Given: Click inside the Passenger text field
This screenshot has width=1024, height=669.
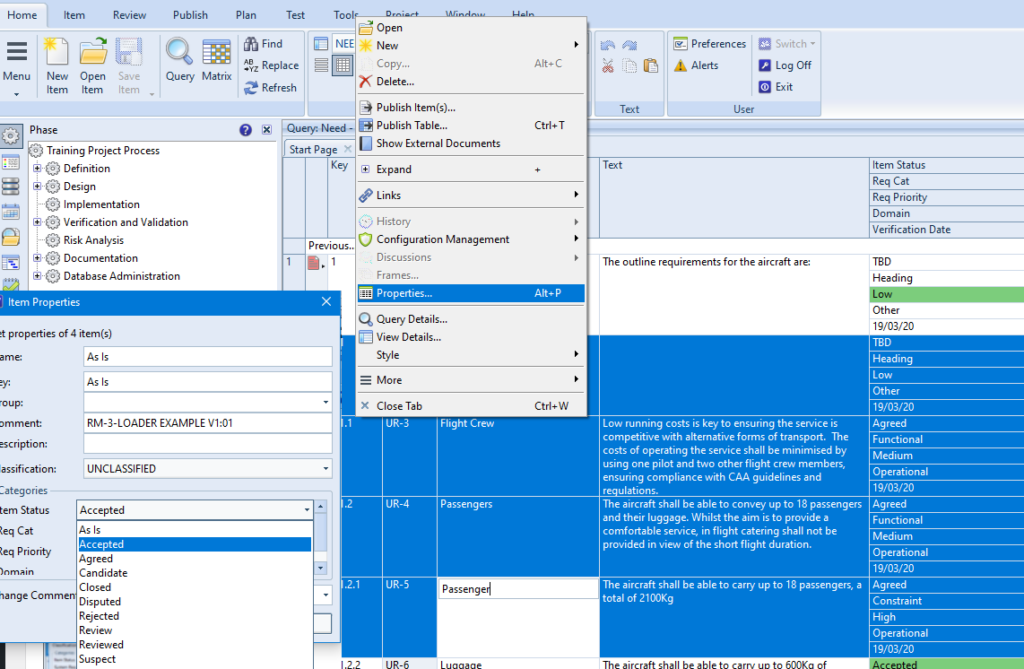Looking at the screenshot, I should click(517, 588).
